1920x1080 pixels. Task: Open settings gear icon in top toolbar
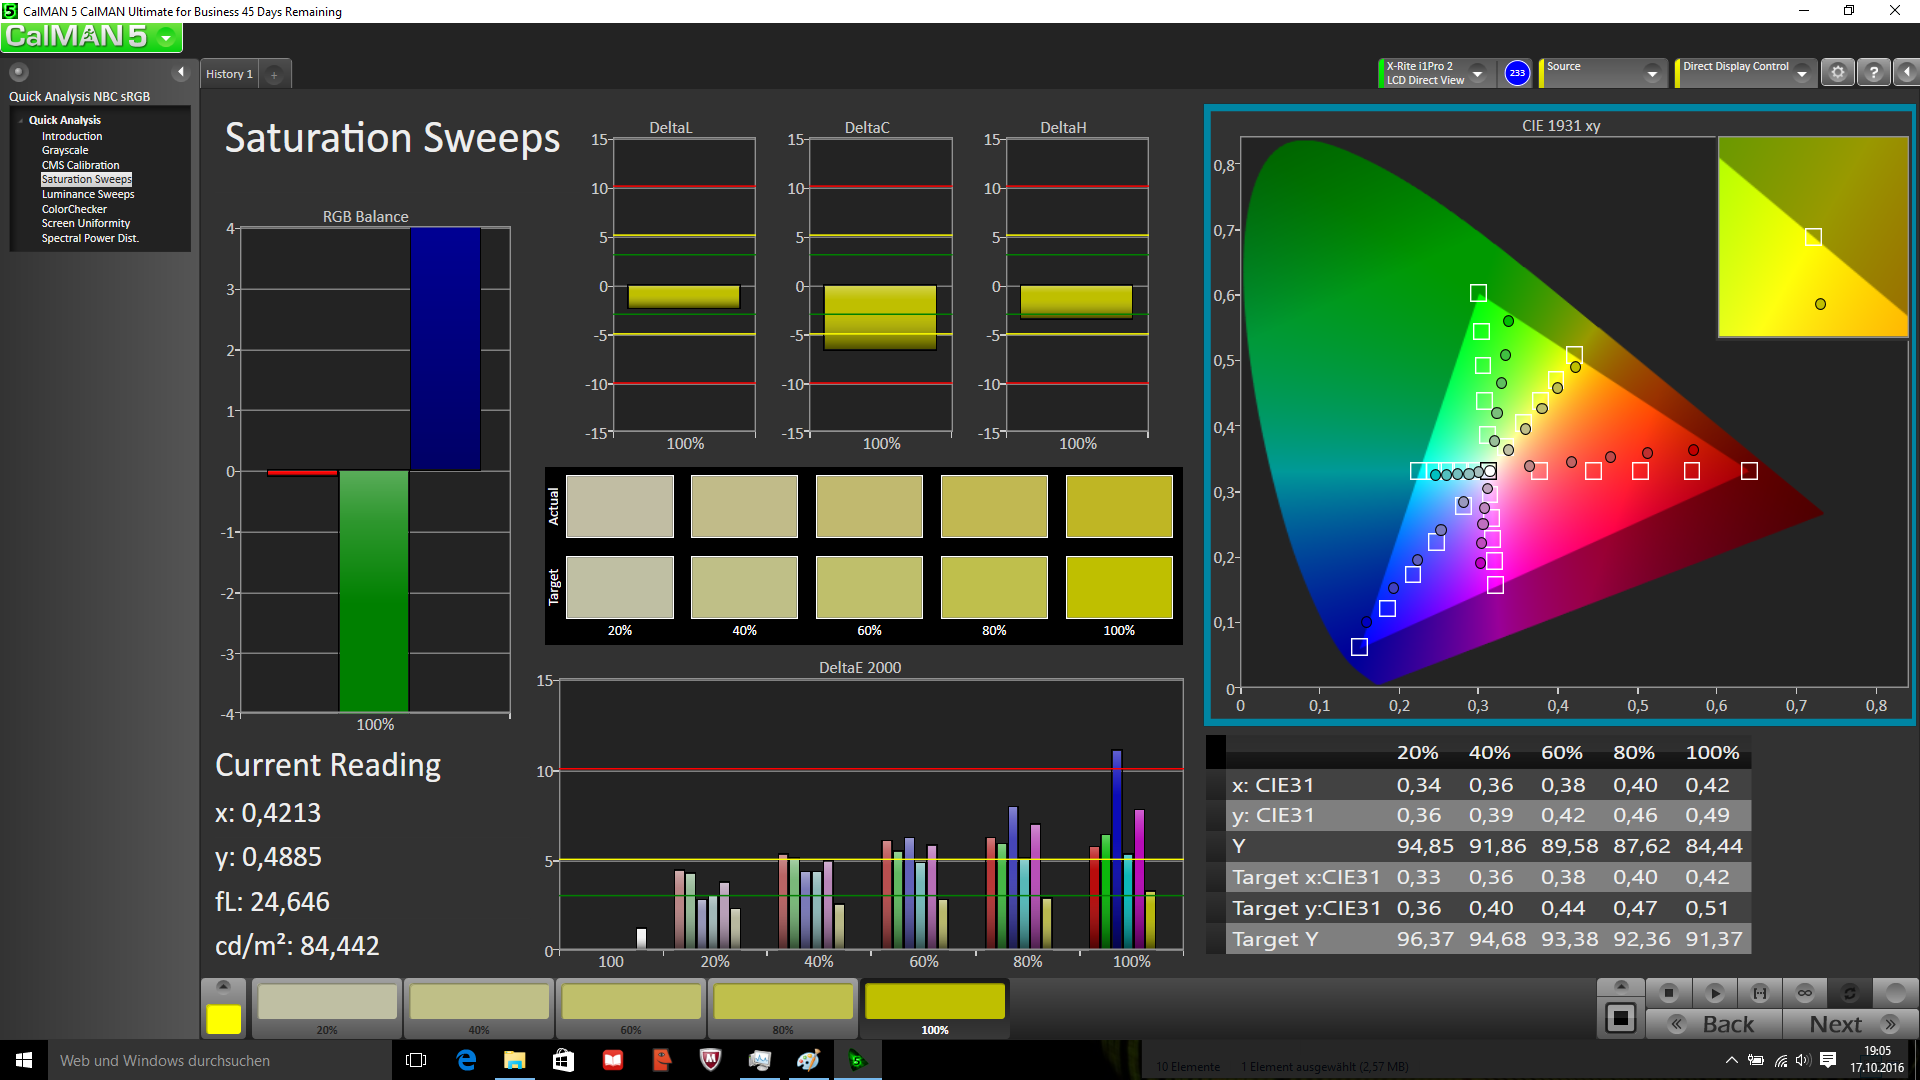(1837, 73)
